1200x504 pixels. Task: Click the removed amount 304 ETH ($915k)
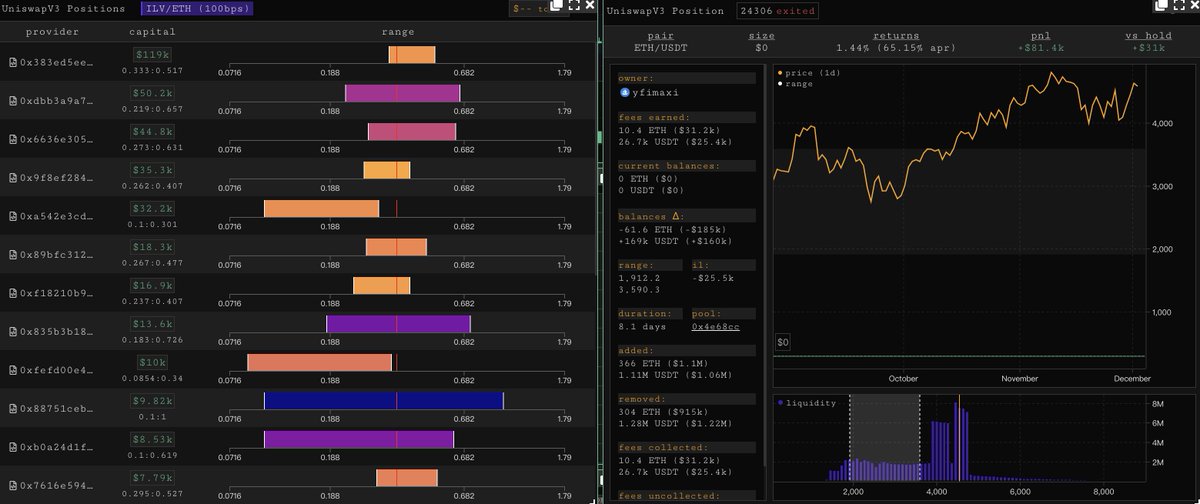point(664,414)
